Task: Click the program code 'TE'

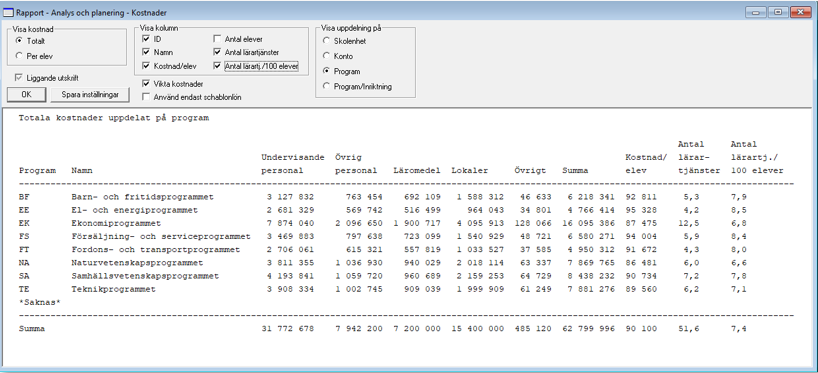Action: pyautogui.click(x=24, y=289)
